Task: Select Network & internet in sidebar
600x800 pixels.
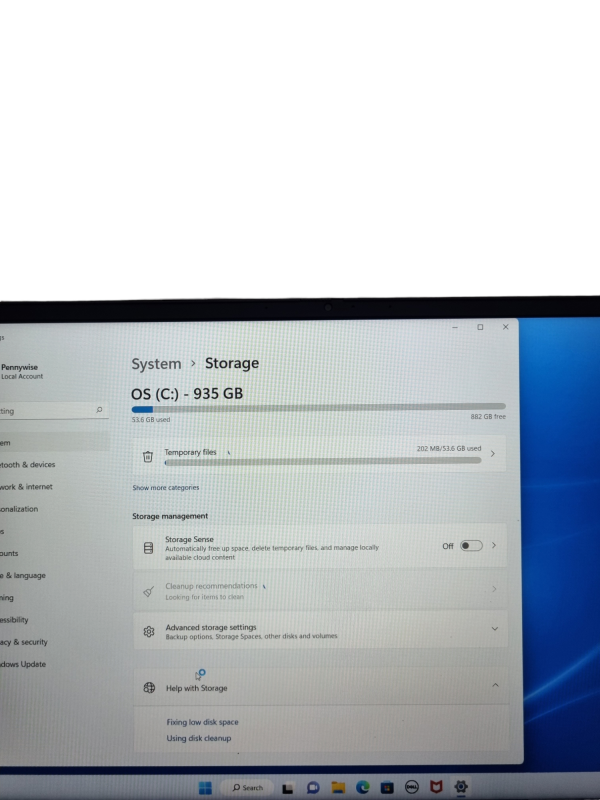Action: pyautogui.click(x=26, y=487)
